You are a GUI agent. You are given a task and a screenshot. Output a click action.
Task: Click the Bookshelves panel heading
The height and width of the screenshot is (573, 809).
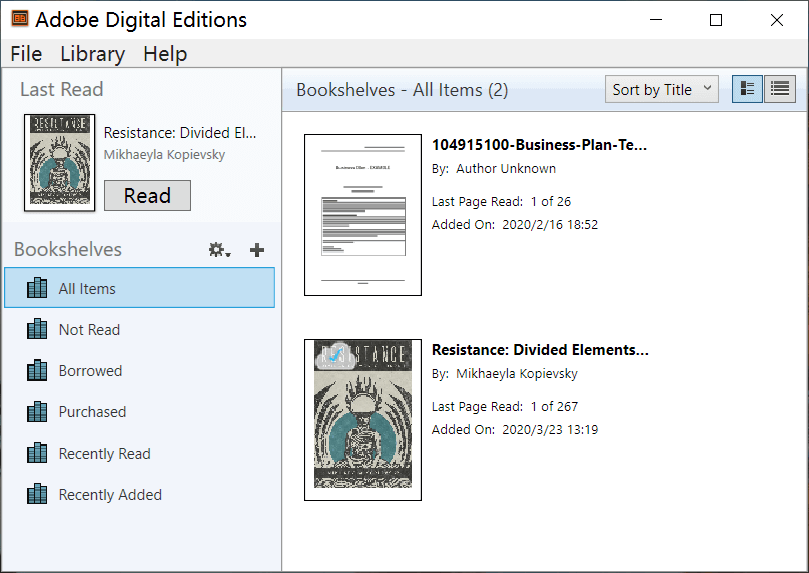(x=68, y=250)
